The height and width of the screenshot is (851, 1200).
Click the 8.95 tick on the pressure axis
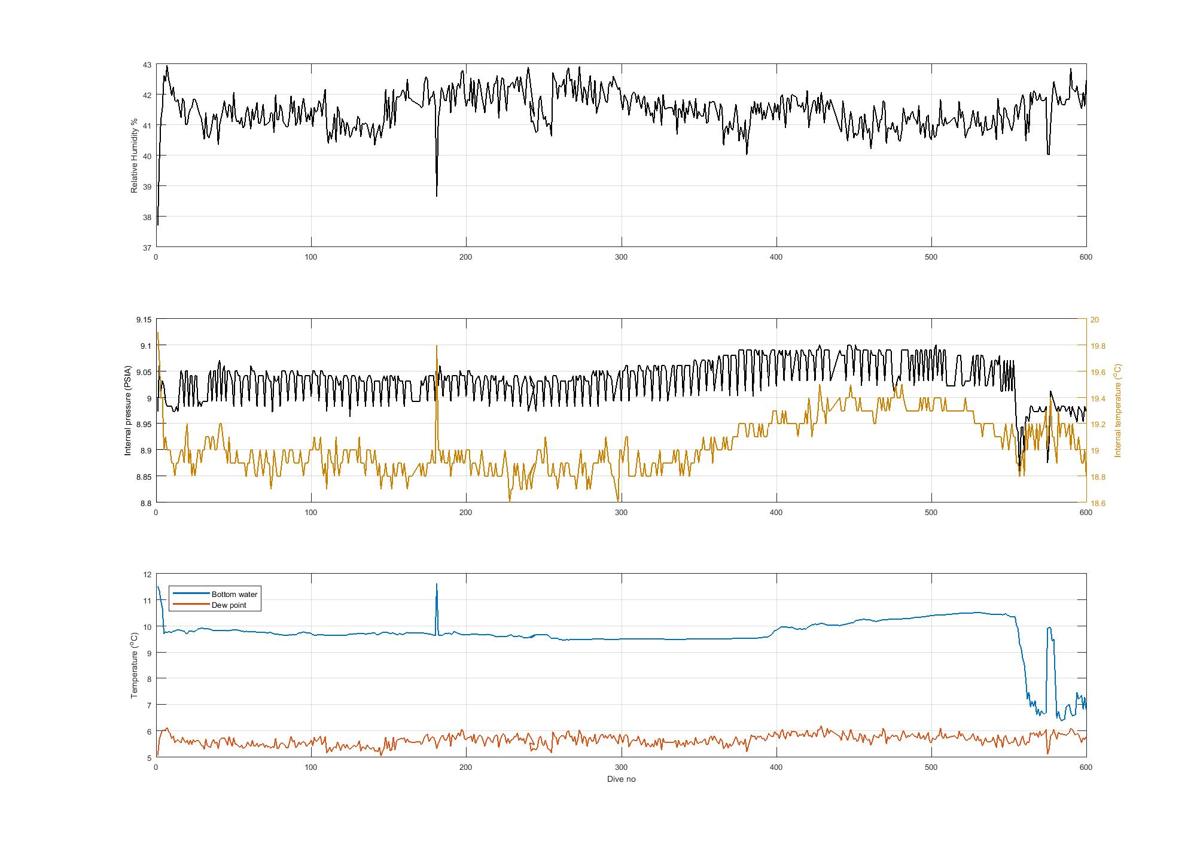point(144,424)
